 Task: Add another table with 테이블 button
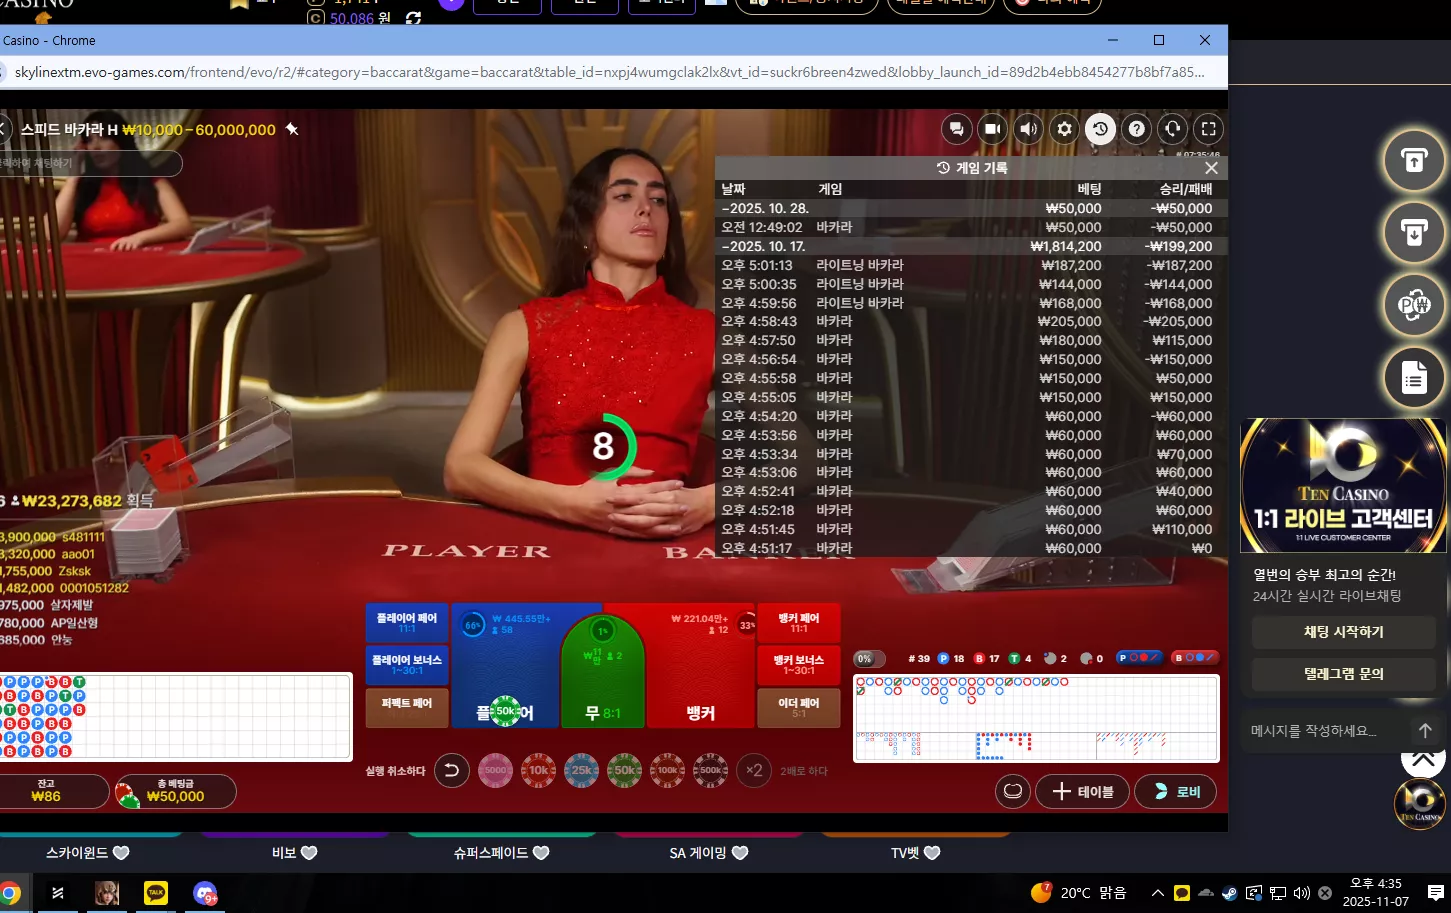click(1083, 792)
